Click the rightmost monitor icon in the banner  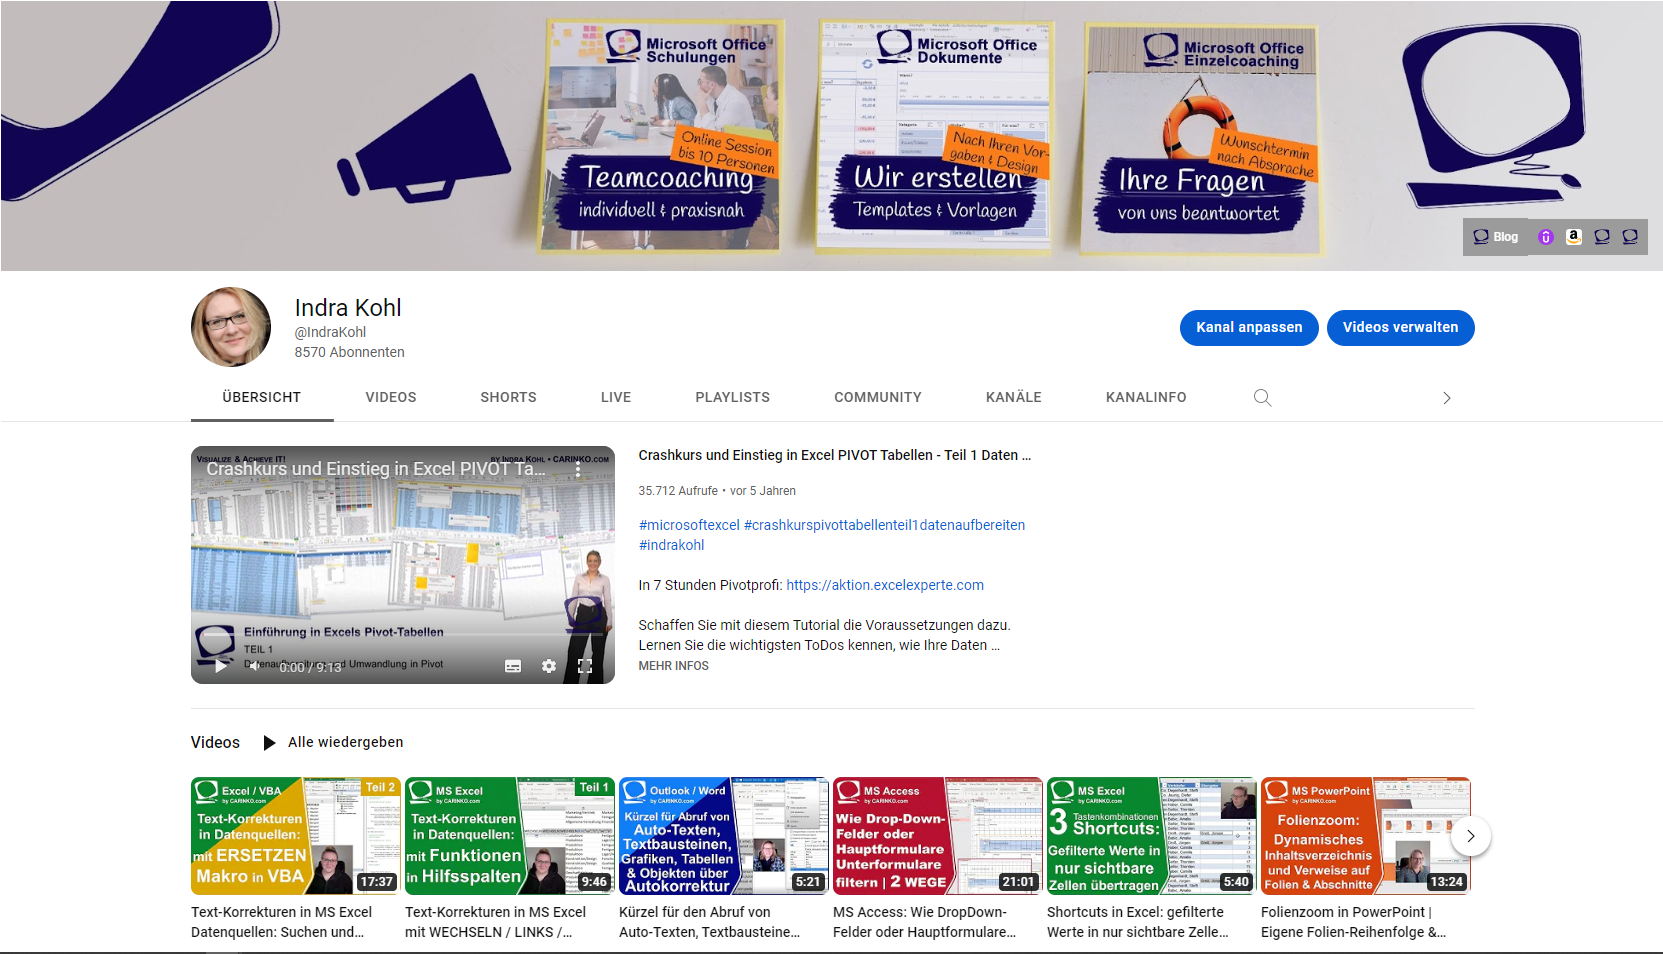point(1630,237)
